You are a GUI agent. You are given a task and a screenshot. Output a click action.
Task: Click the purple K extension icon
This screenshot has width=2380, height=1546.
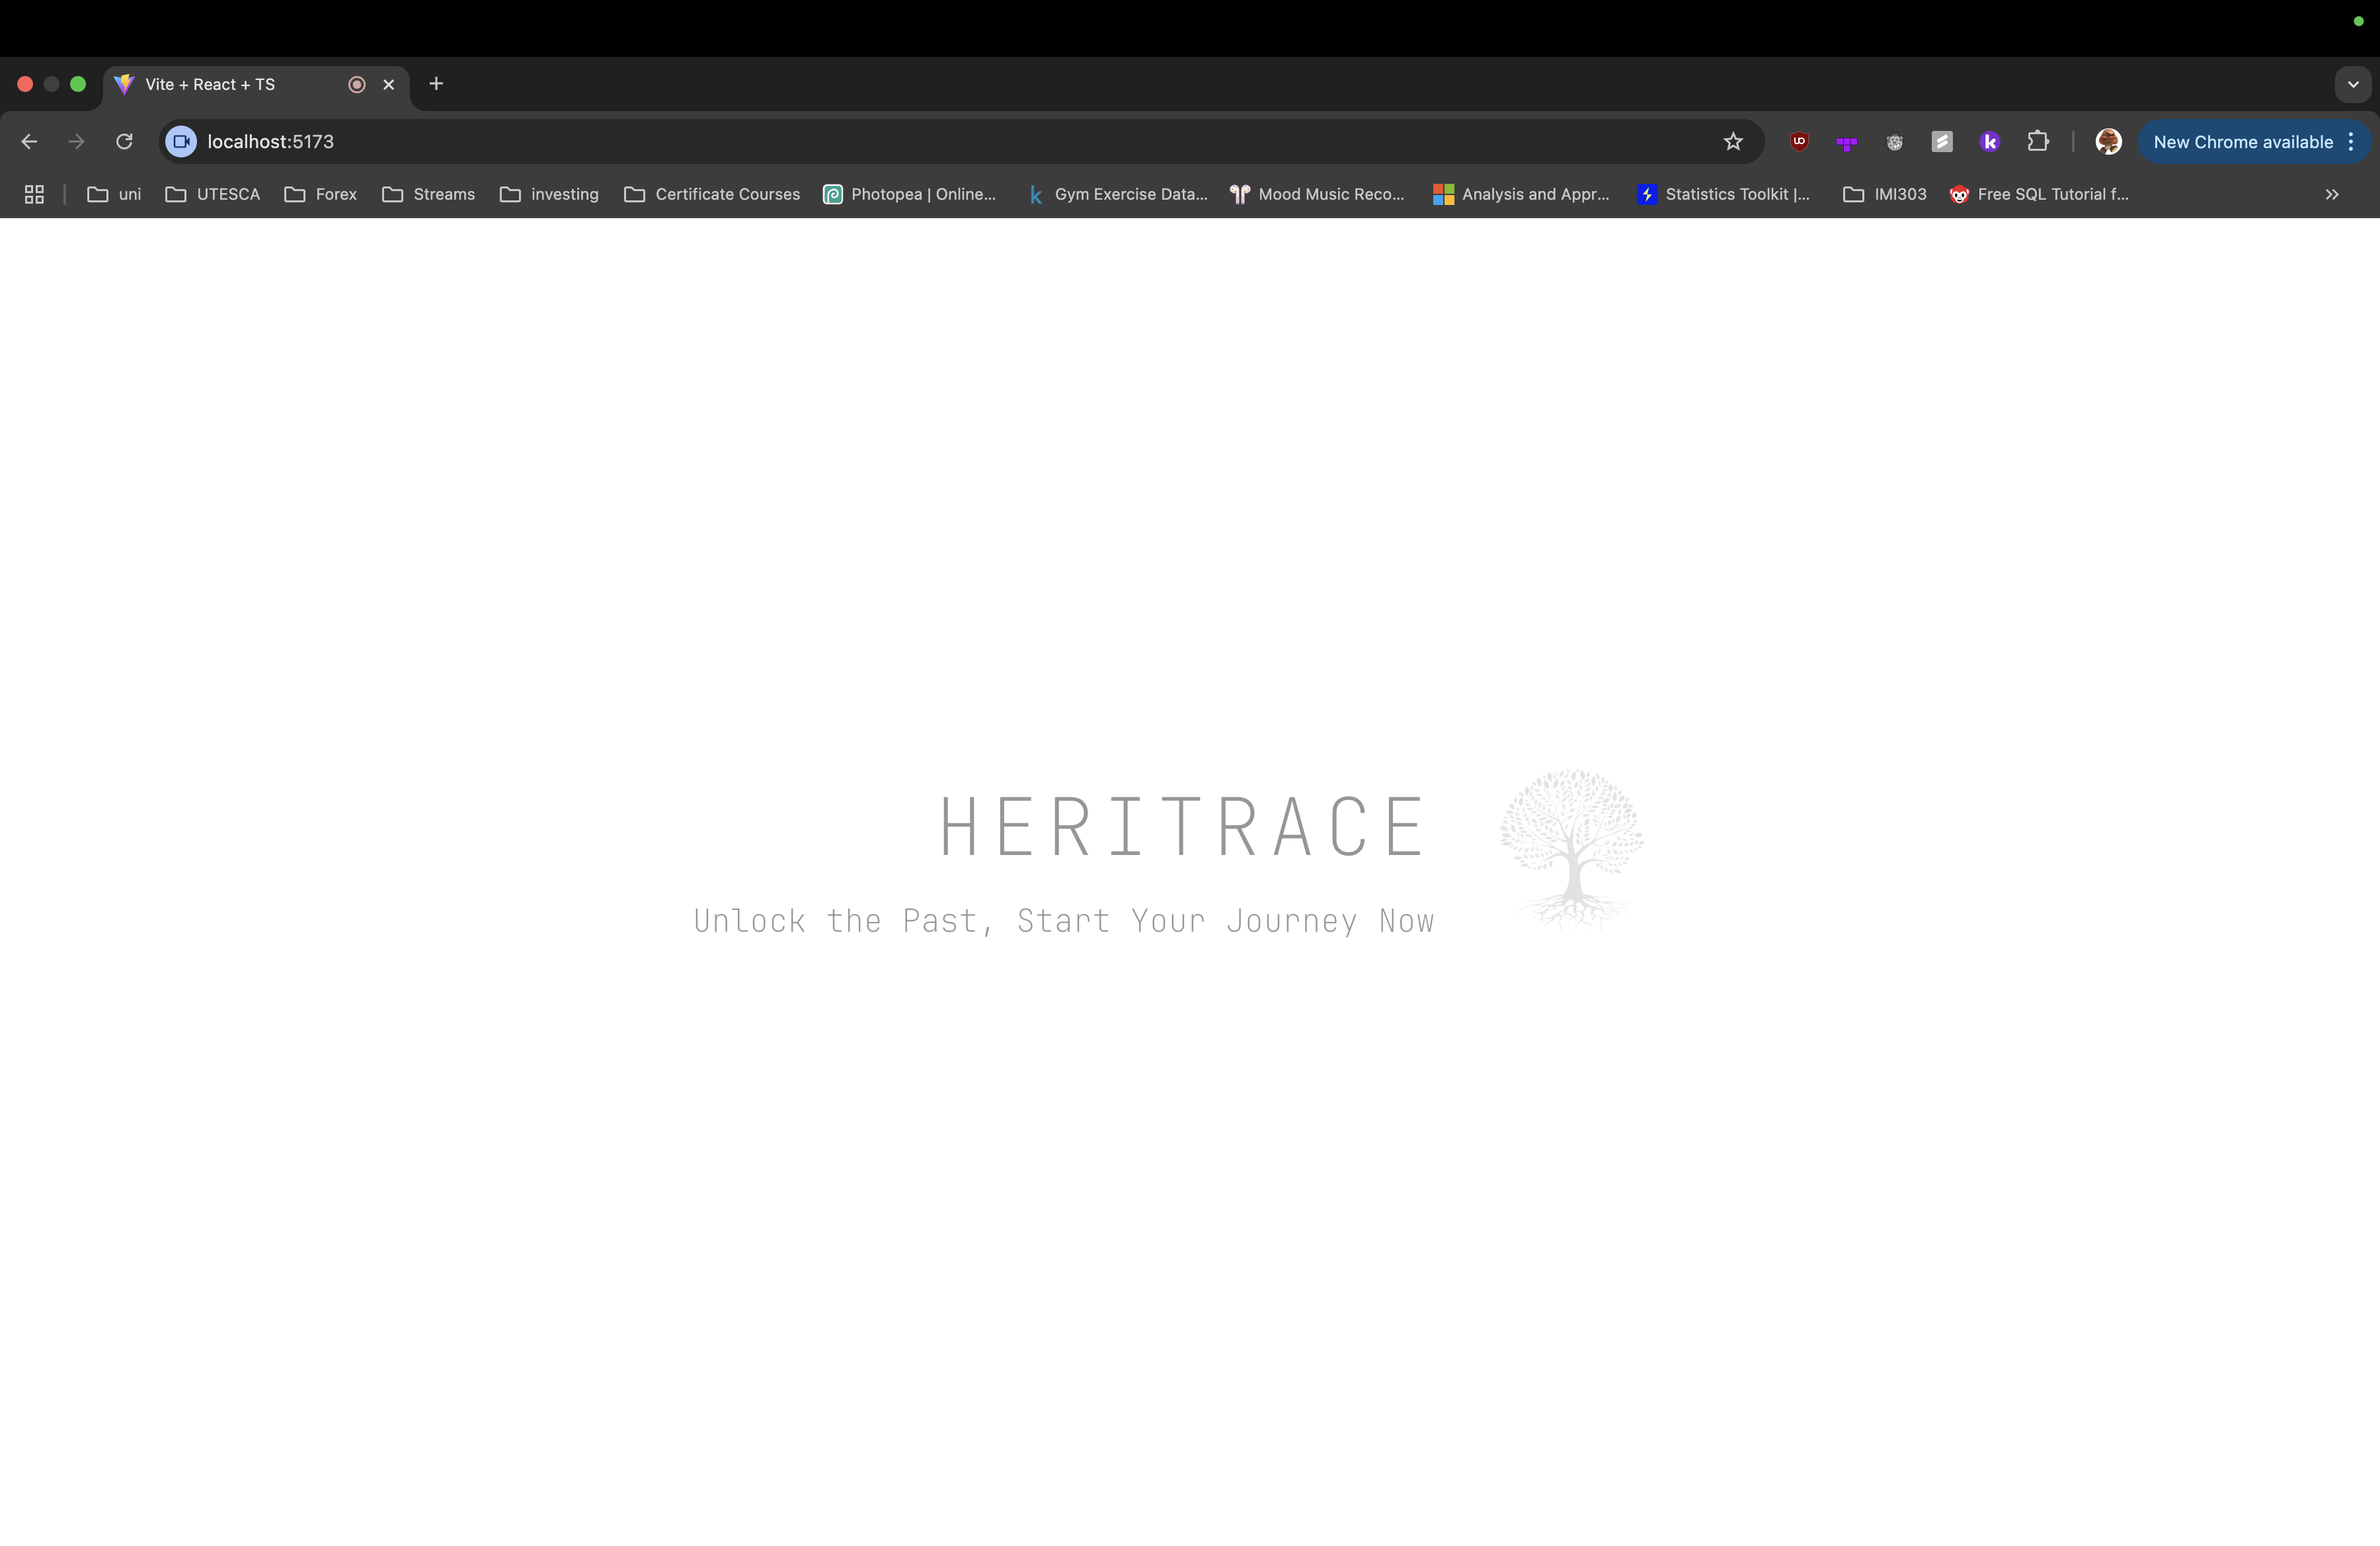pyautogui.click(x=1989, y=142)
